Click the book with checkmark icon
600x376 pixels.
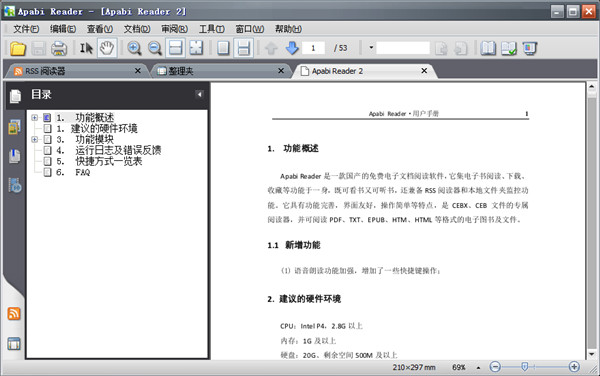pyautogui.click(x=509, y=48)
